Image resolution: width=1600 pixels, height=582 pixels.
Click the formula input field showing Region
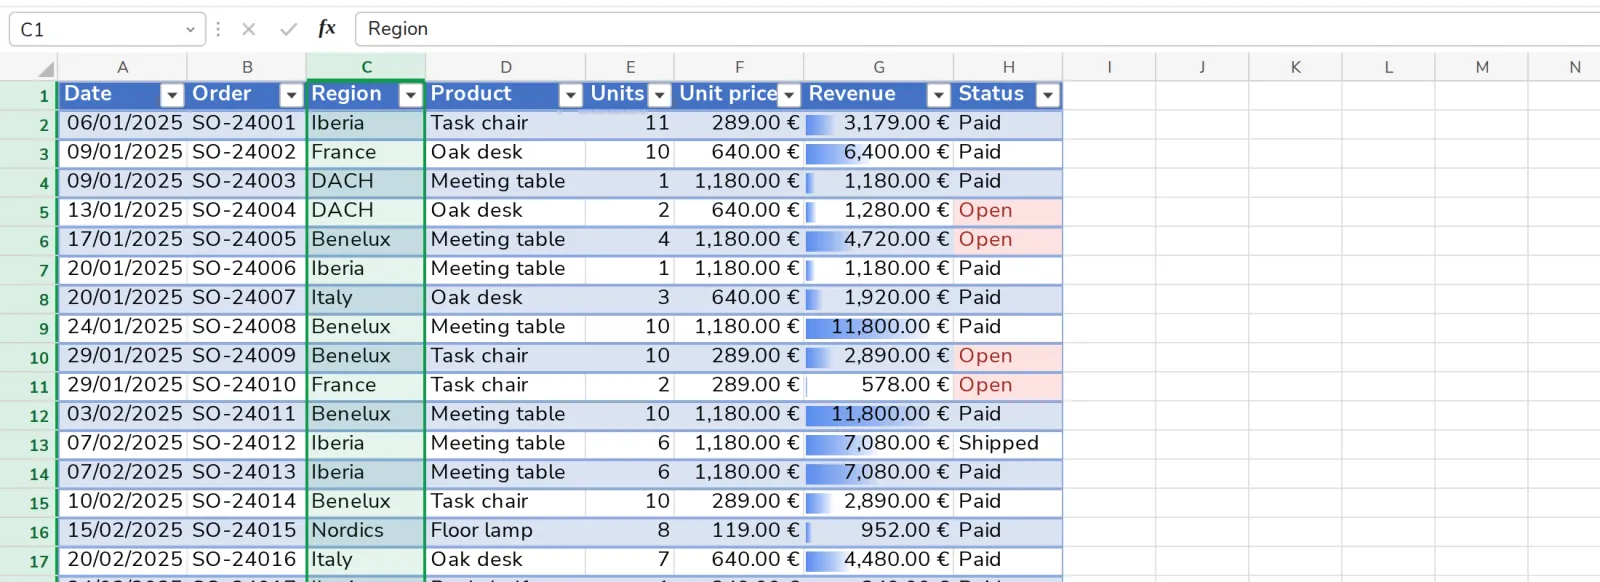click(978, 29)
